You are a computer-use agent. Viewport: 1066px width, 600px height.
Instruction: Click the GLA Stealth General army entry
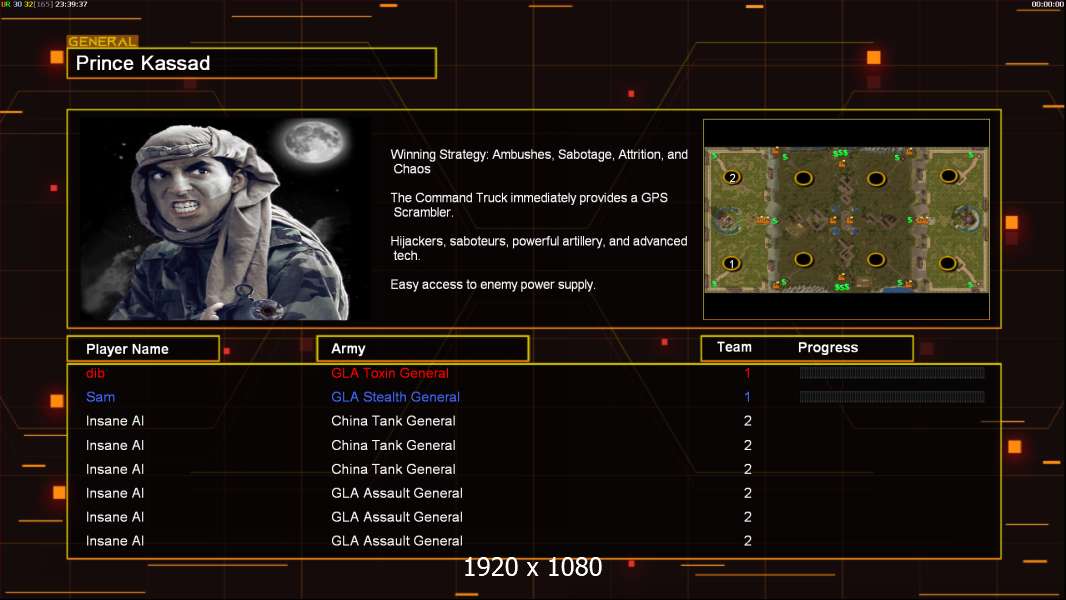coord(395,397)
